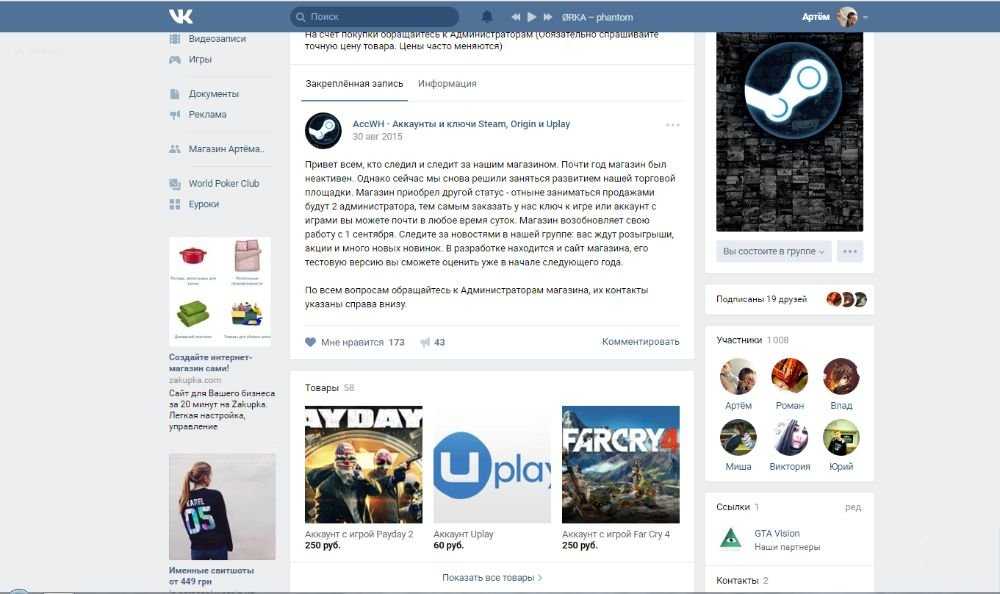Open group actions three-dots button
This screenshot has width=1000, height=594.
point(849,251)
